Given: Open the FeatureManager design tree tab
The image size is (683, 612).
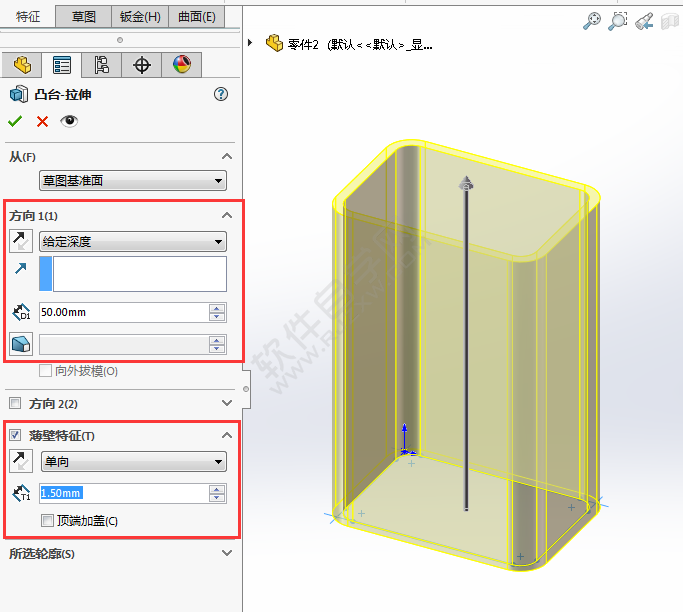Looking at the screenshot, I should 22,65.
